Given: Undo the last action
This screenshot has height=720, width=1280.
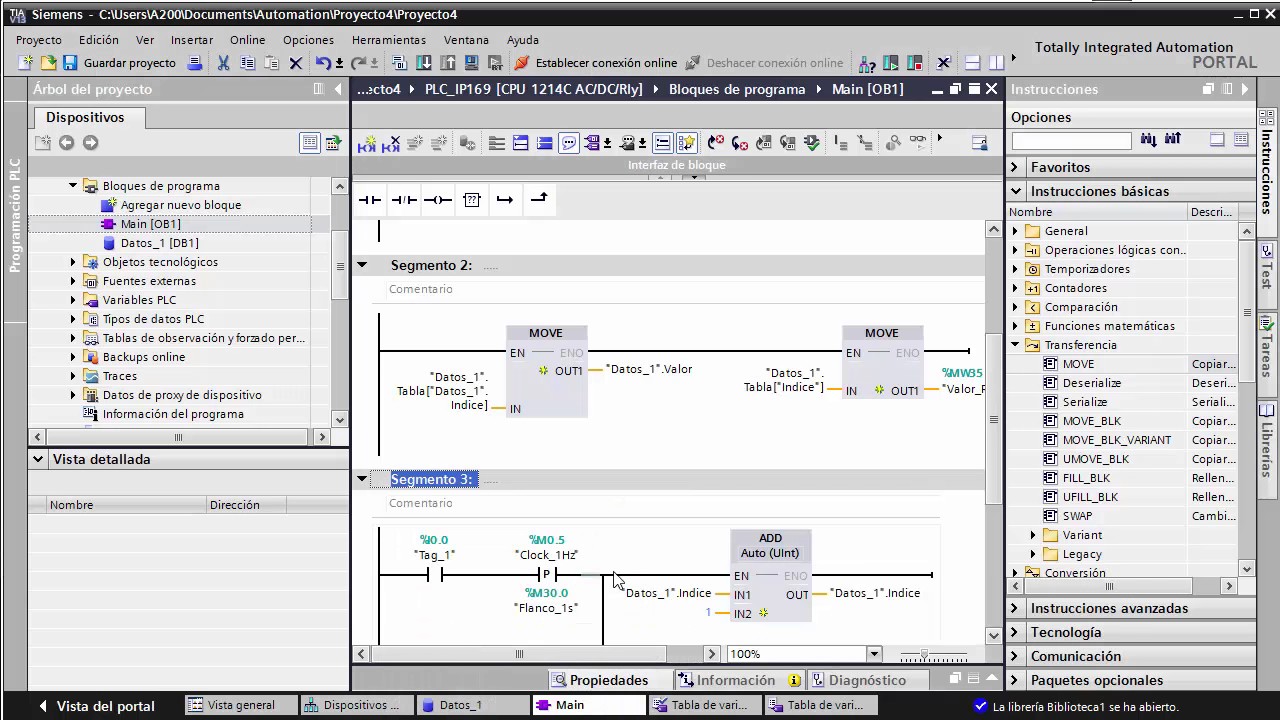Looking at the screenshot, I should (323, 63).
